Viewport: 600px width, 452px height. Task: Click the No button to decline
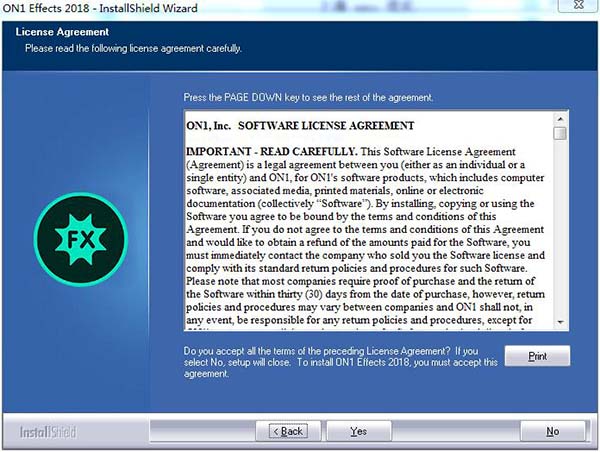point(553,431)
